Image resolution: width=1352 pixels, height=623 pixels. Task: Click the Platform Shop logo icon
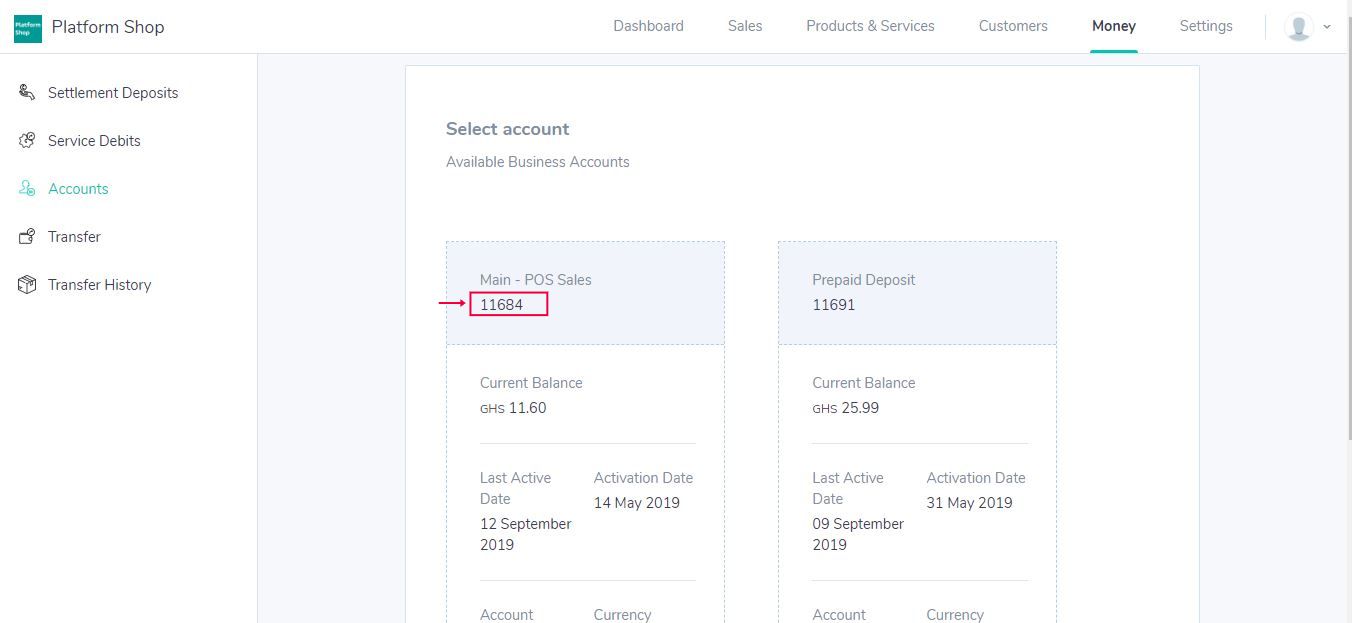(28, 28)
